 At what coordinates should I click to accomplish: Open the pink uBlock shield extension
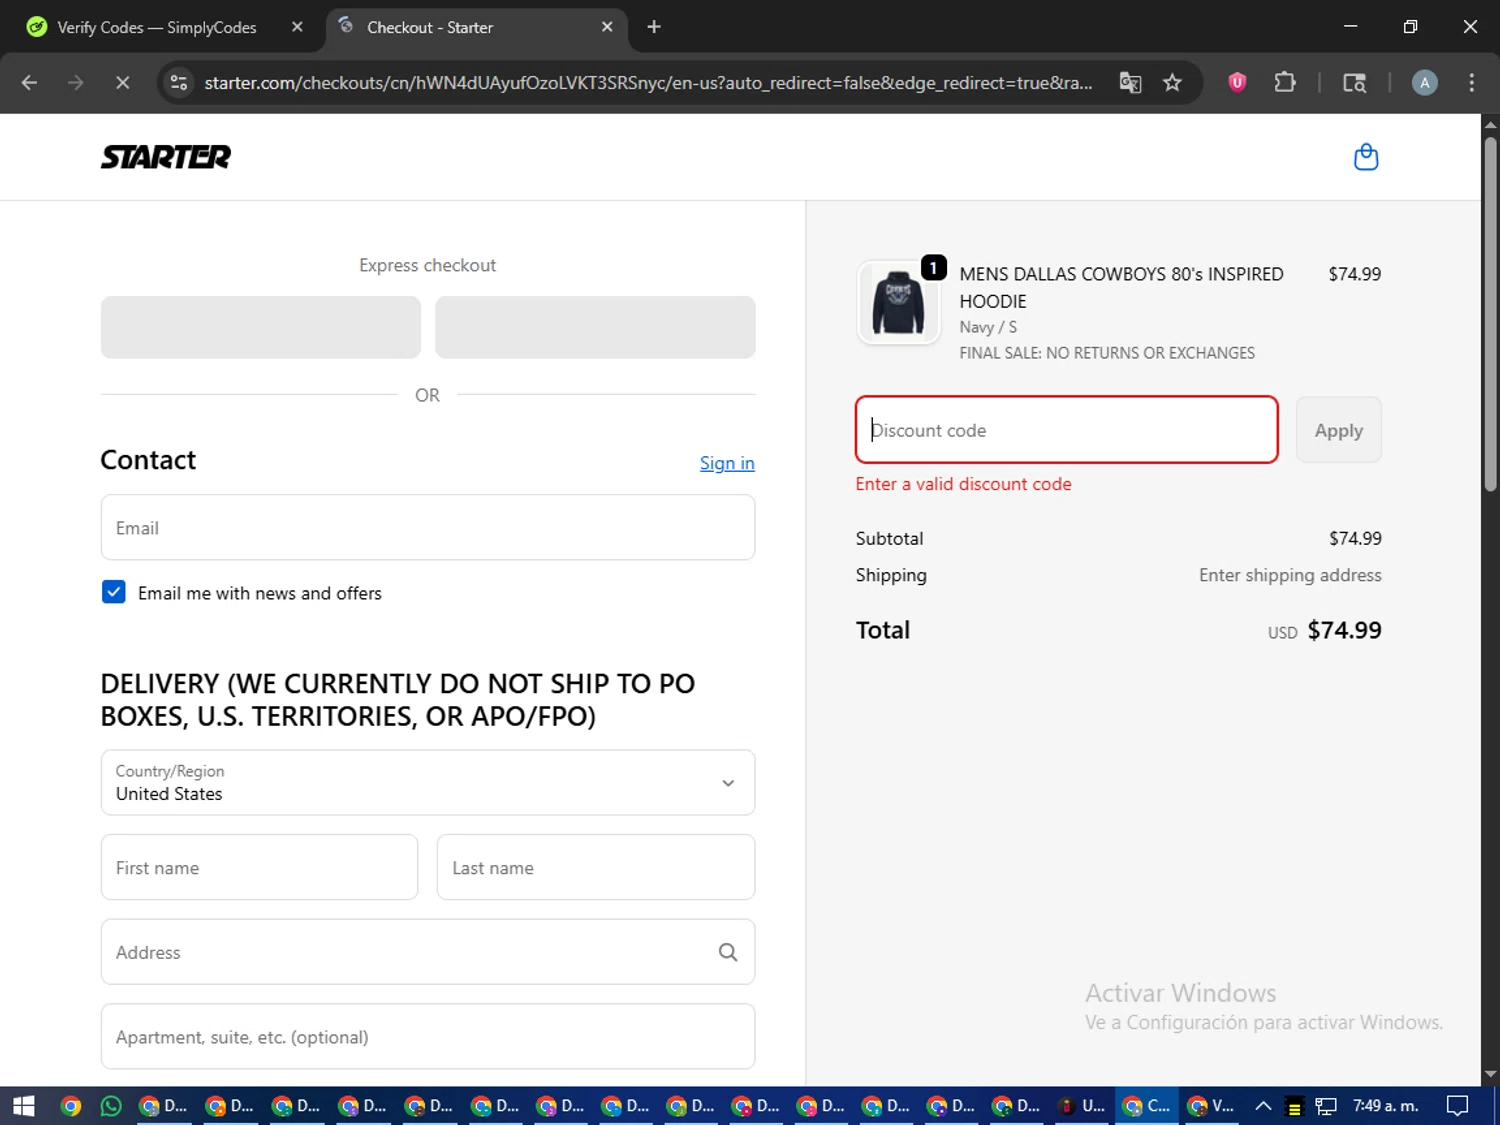tap(1237, 83)
